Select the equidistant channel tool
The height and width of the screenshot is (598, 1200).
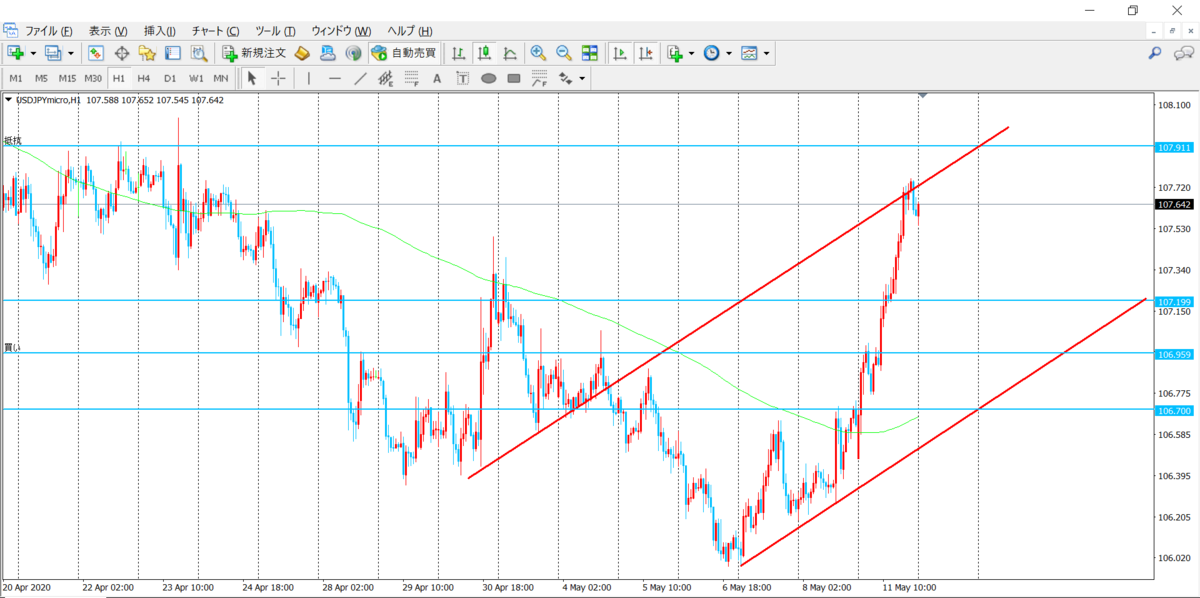click(386, 78)
